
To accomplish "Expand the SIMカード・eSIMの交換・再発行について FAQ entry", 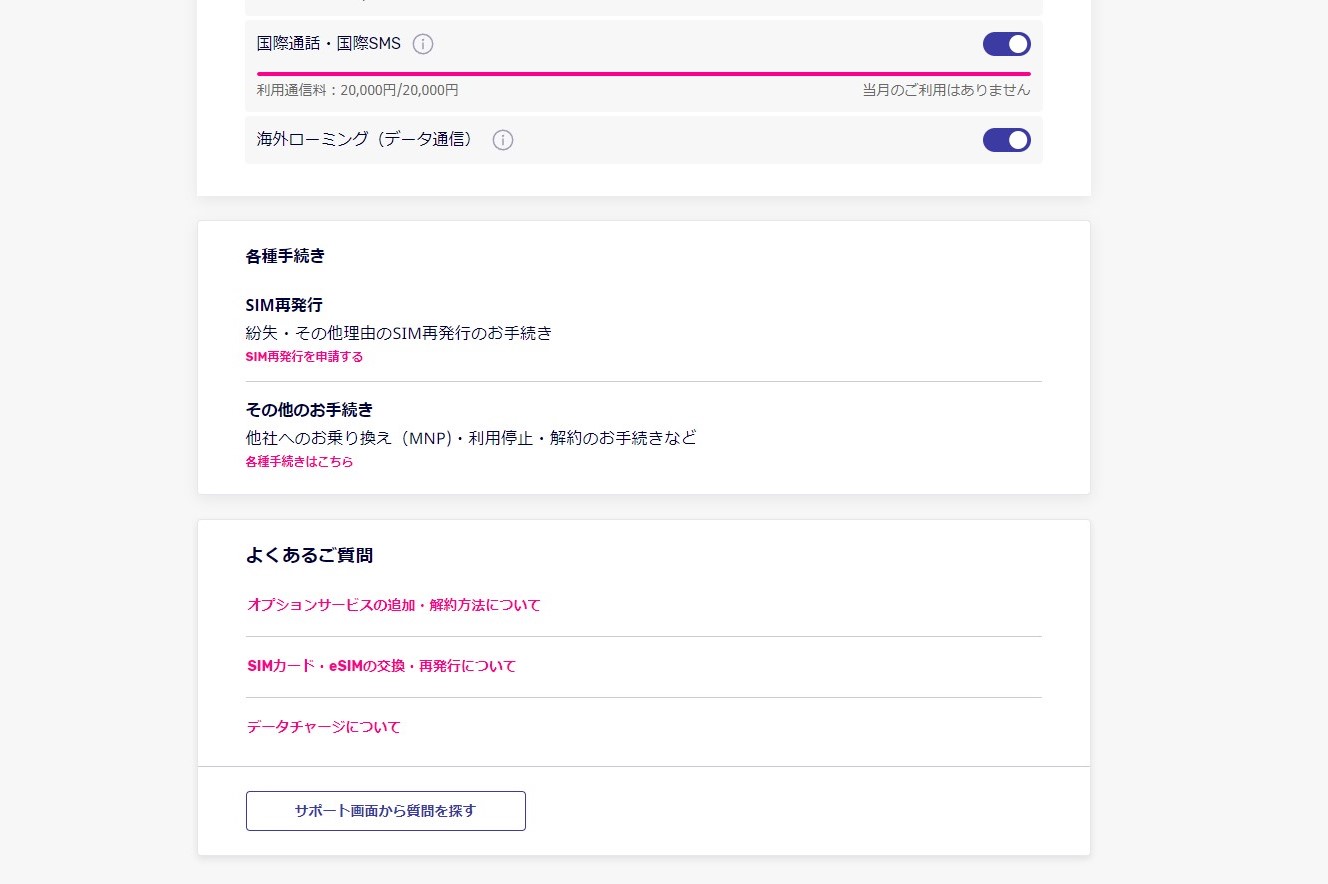I will [381, 666].
